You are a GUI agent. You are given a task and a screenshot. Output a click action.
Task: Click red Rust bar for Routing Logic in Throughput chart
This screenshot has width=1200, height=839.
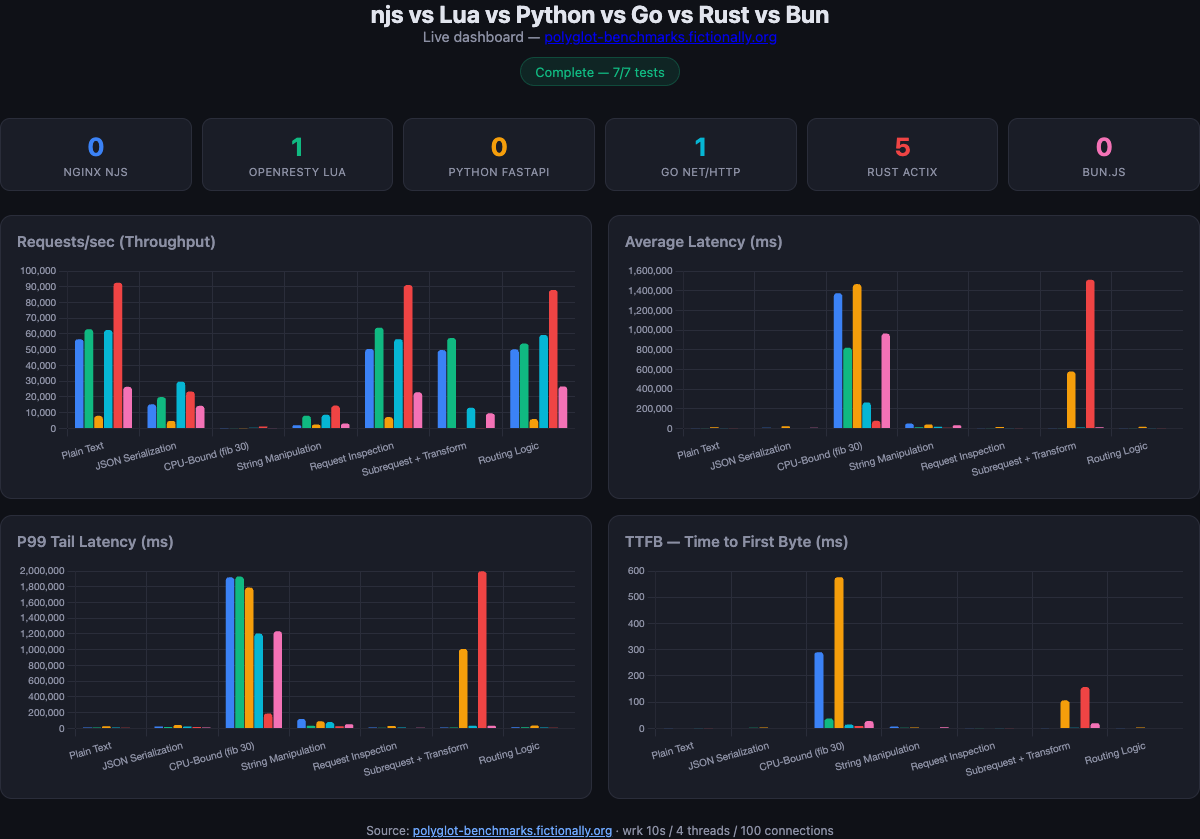[x=553, y=359]
